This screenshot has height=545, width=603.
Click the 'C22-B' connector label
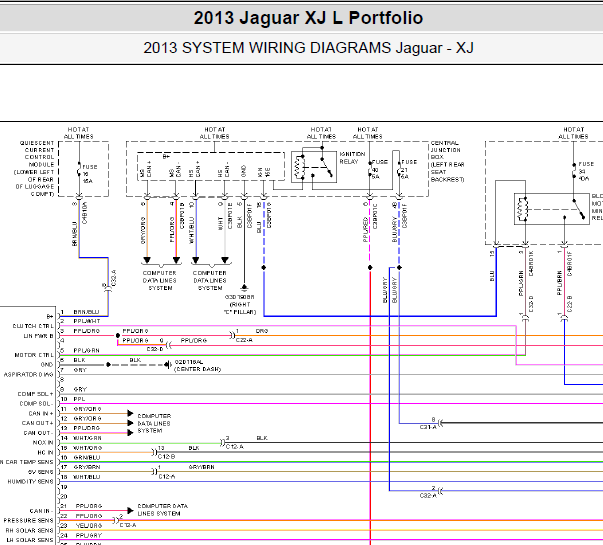point(570,303)
